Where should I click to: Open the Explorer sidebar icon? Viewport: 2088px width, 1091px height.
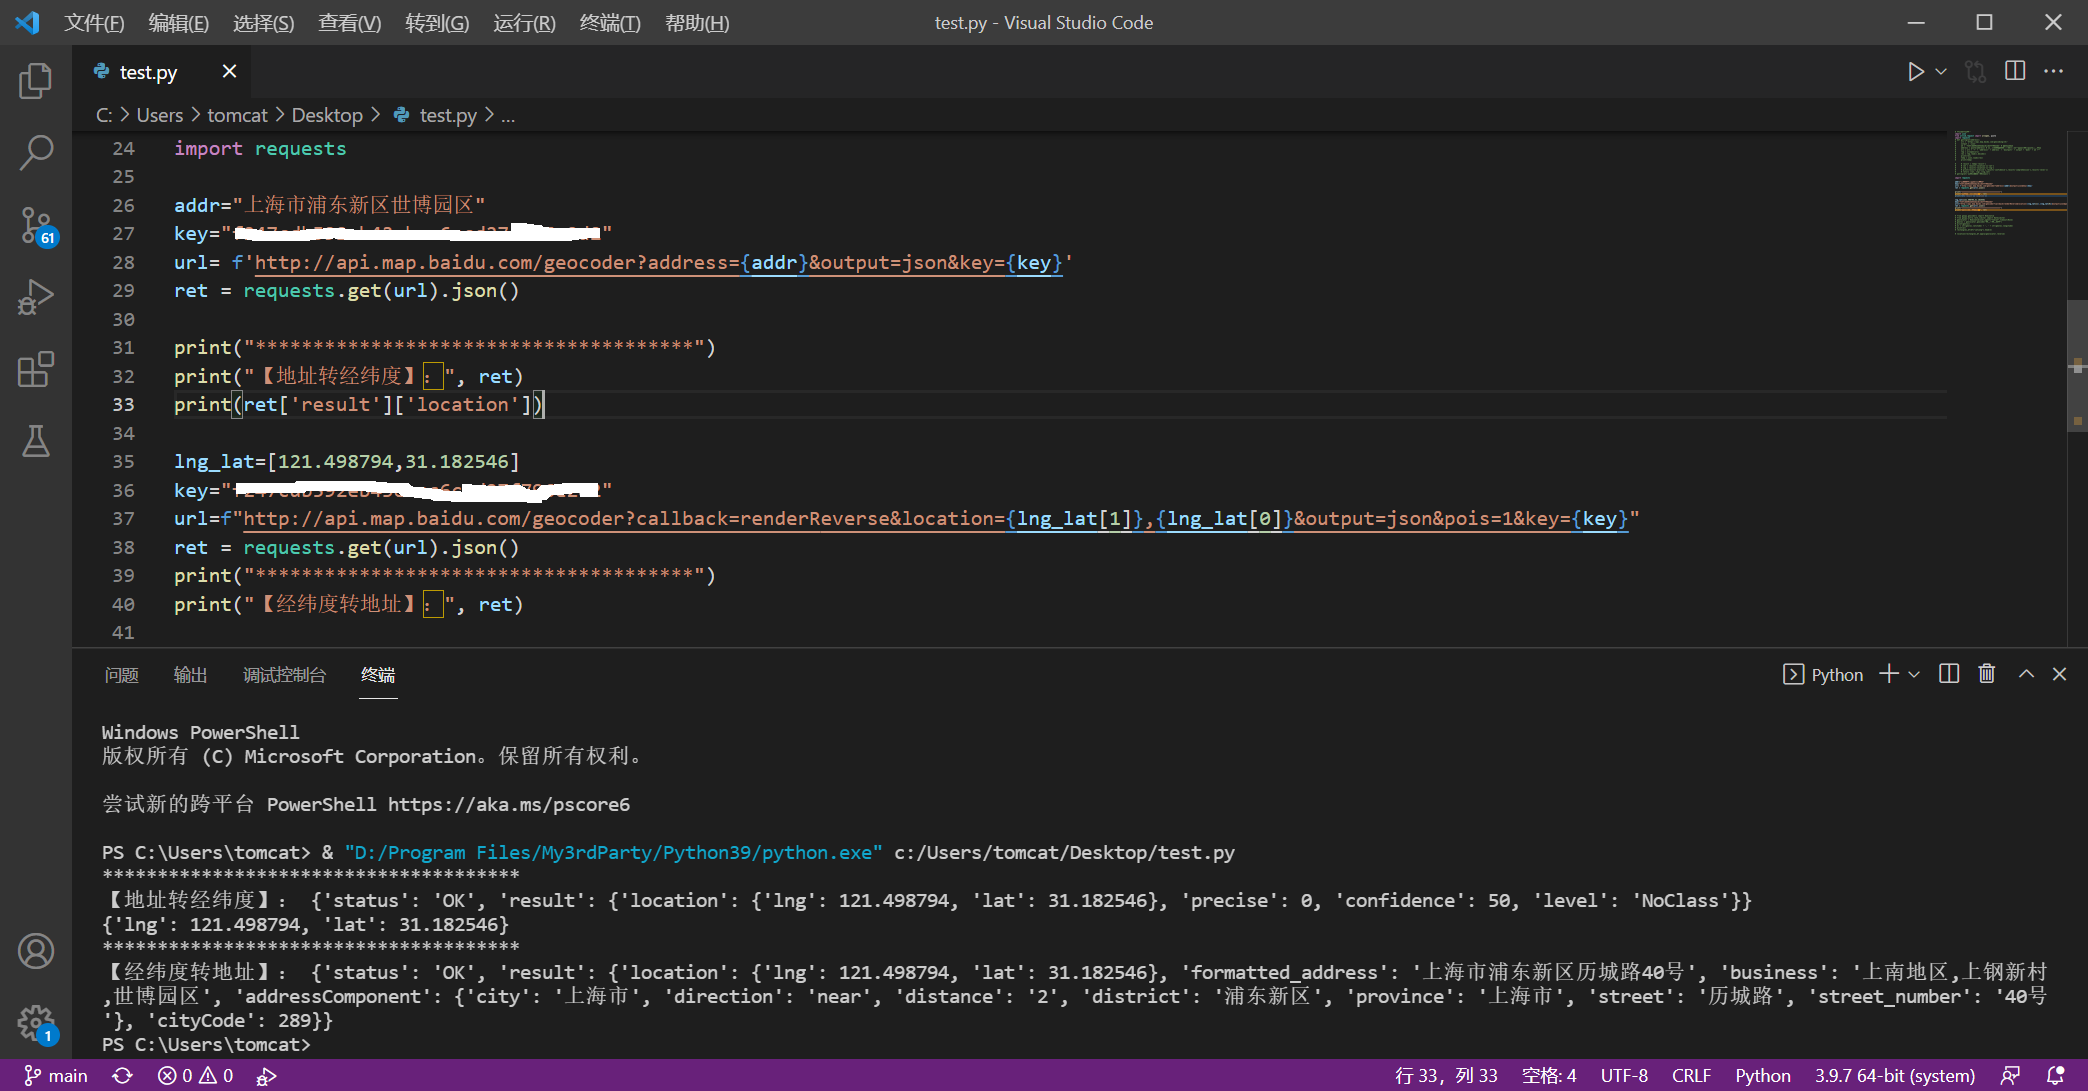[x=36, y=82]
